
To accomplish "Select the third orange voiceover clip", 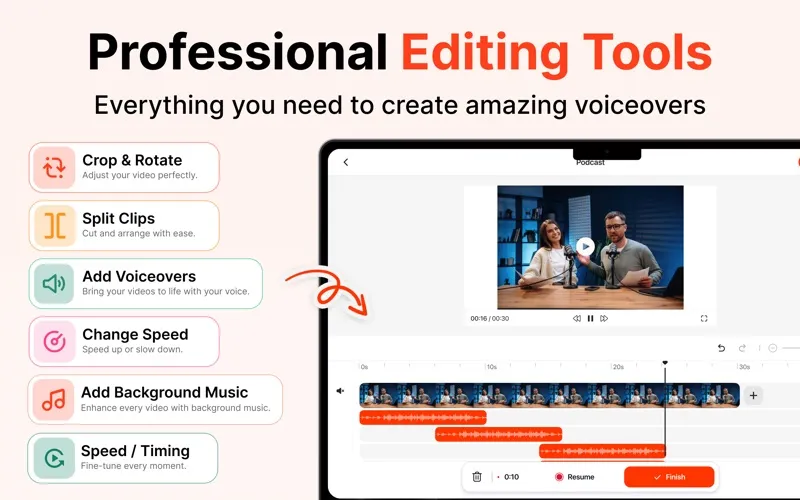I will (603, 451).
